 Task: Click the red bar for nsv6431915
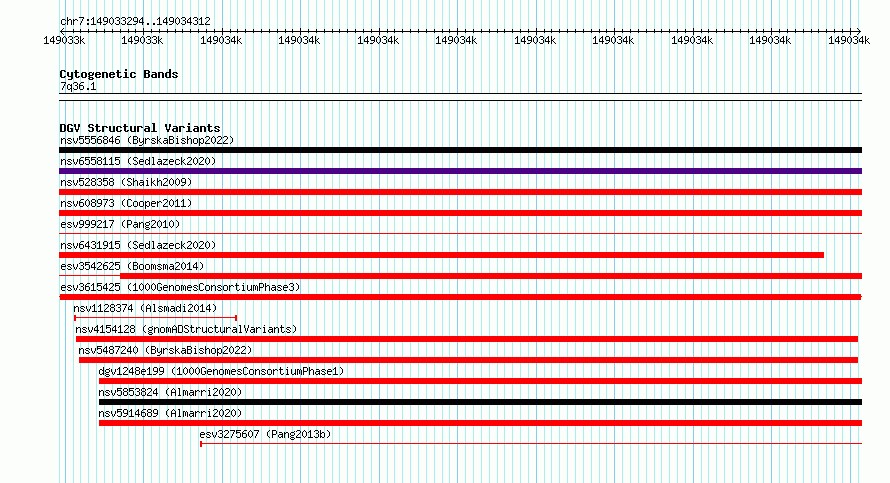442,255
